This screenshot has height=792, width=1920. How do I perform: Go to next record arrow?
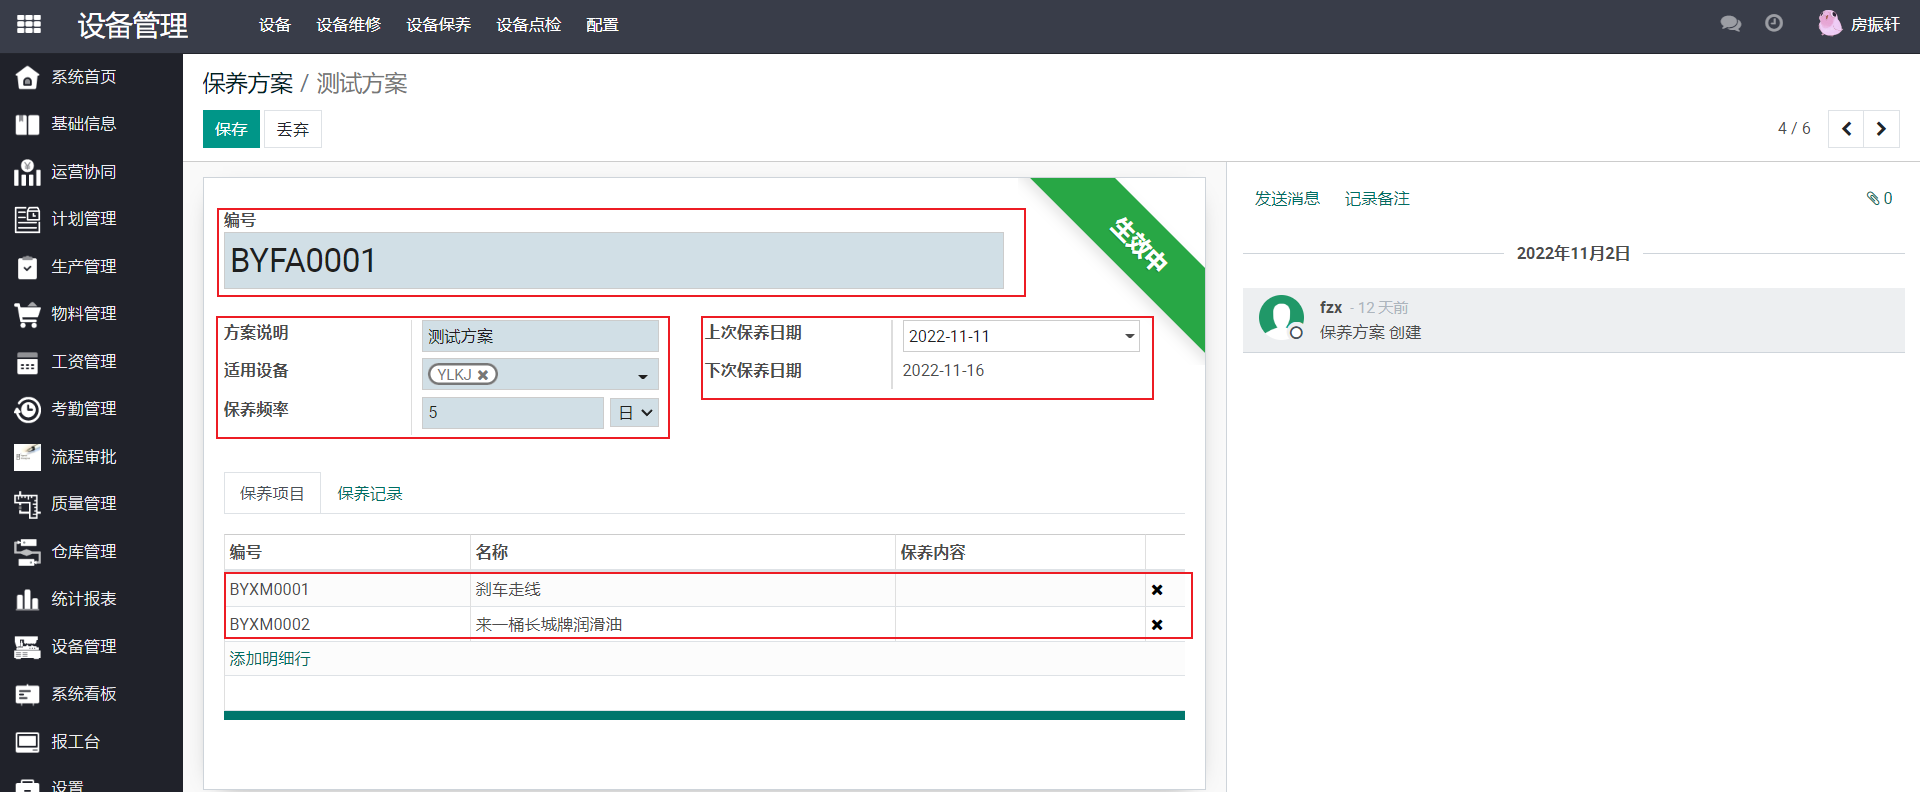click(x=1881, y=129)
